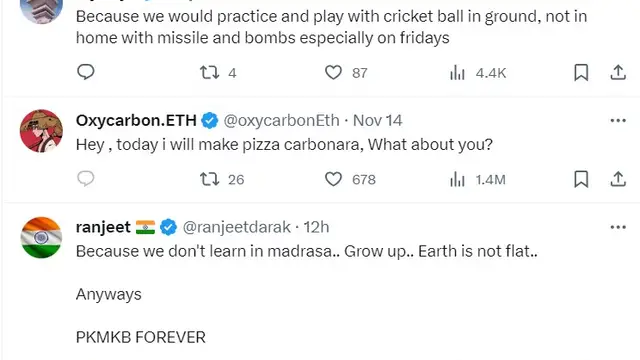Open the Nov 14 tweet timestamp
This screenshot has height=360, width=640.
click(x=378, y=120)
